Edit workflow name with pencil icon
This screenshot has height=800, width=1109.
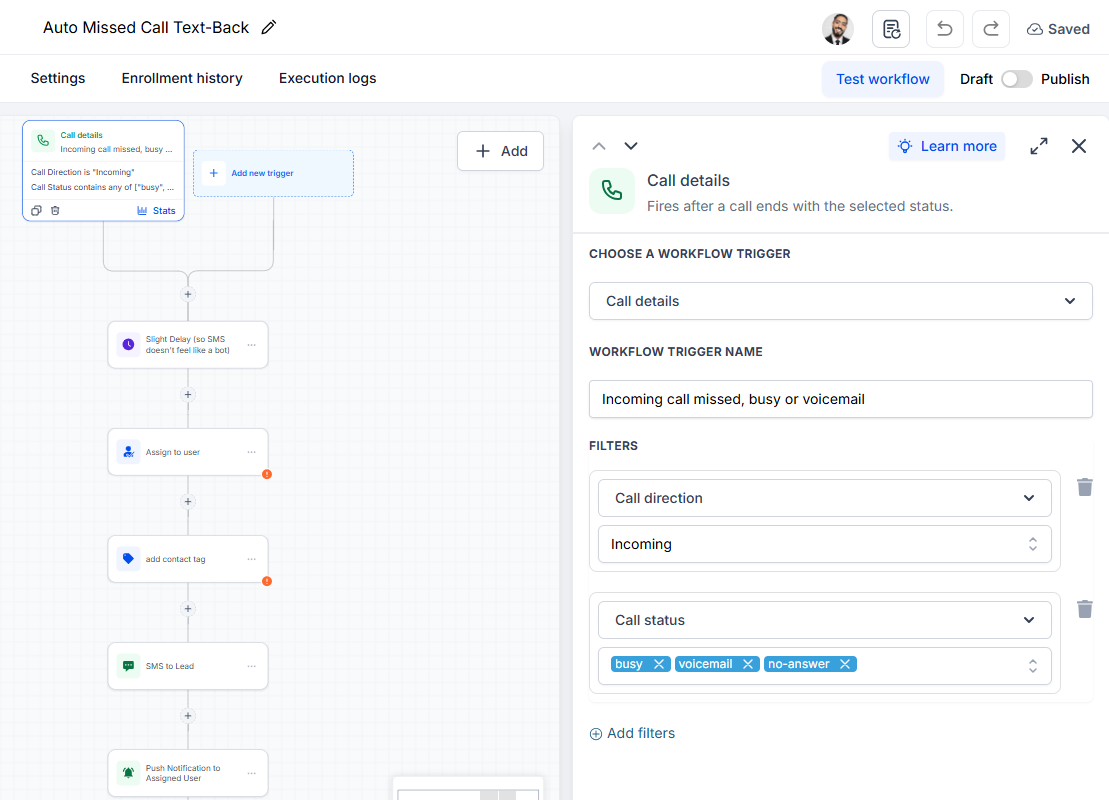[268, 28]
